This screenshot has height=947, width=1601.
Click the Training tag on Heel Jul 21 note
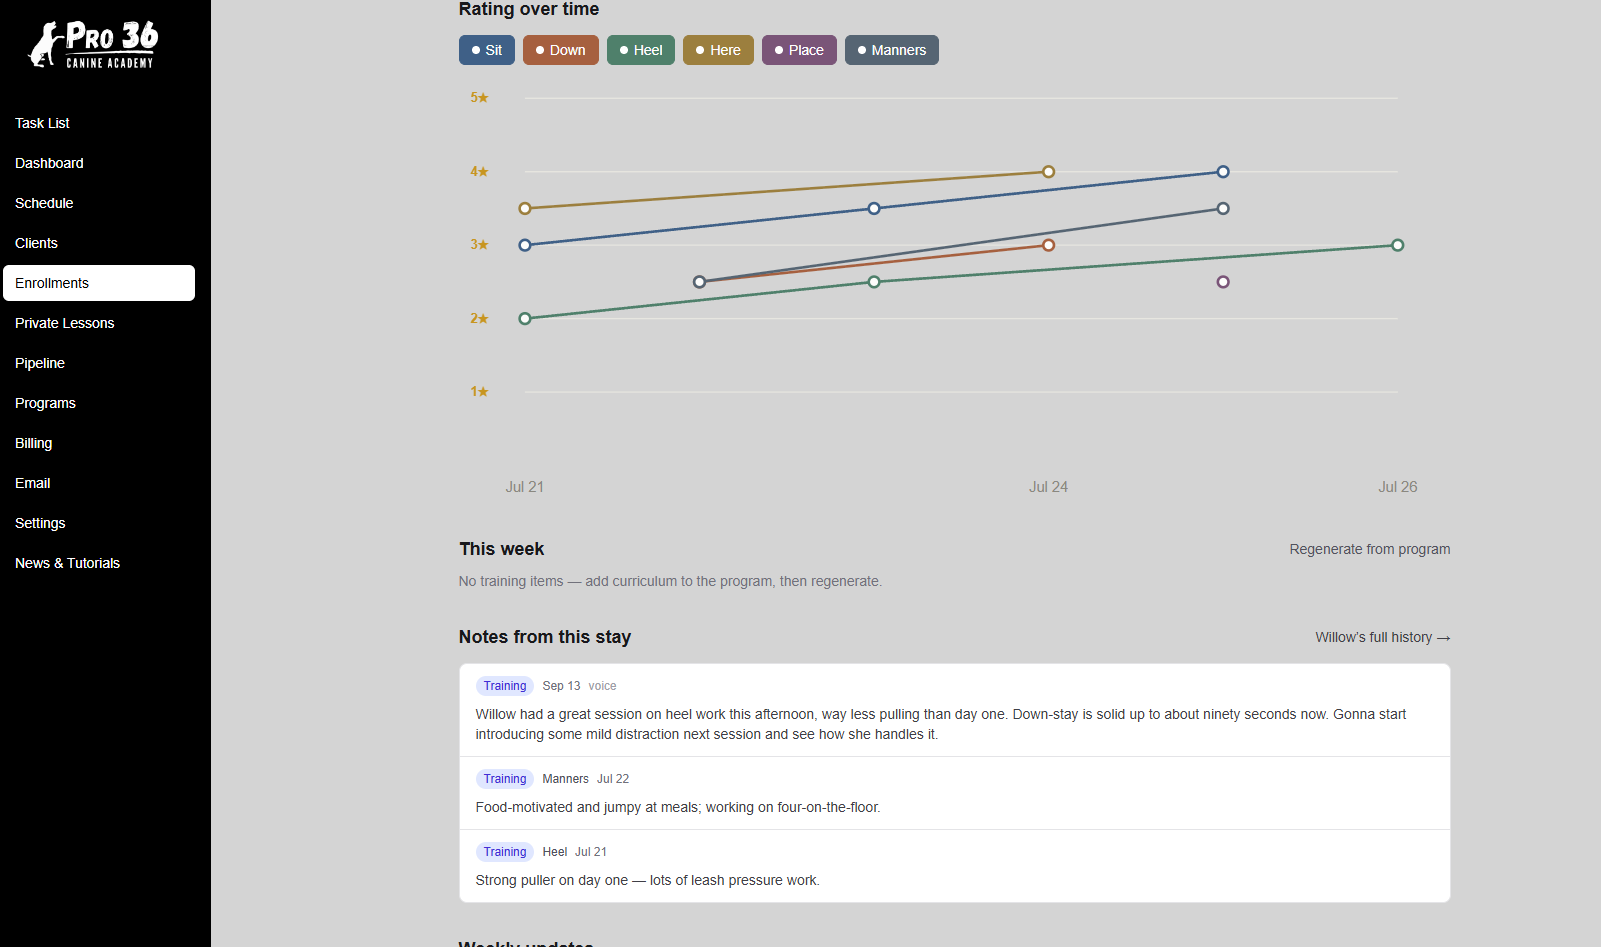coord(505,852)
